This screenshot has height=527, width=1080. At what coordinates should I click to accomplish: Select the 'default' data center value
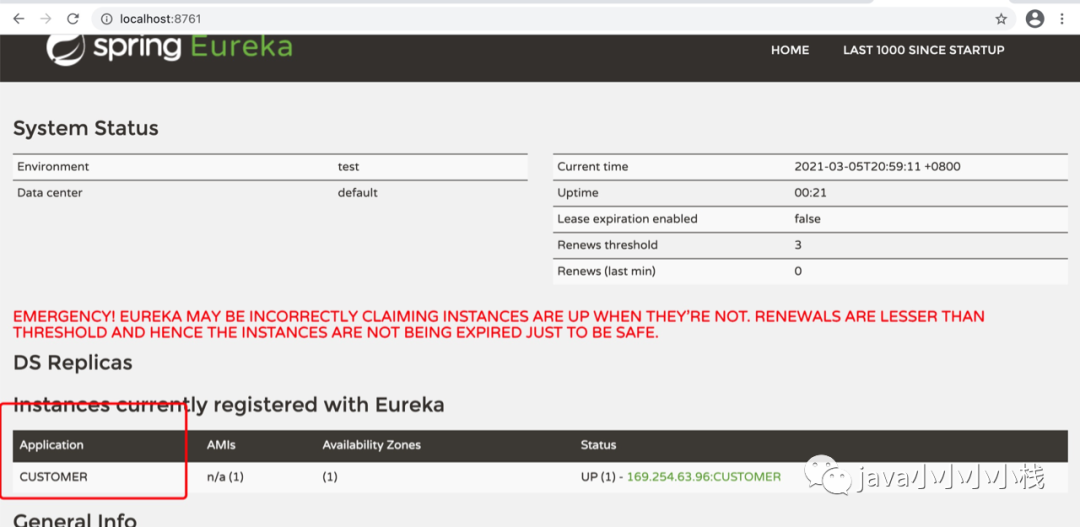click(357, 193)
